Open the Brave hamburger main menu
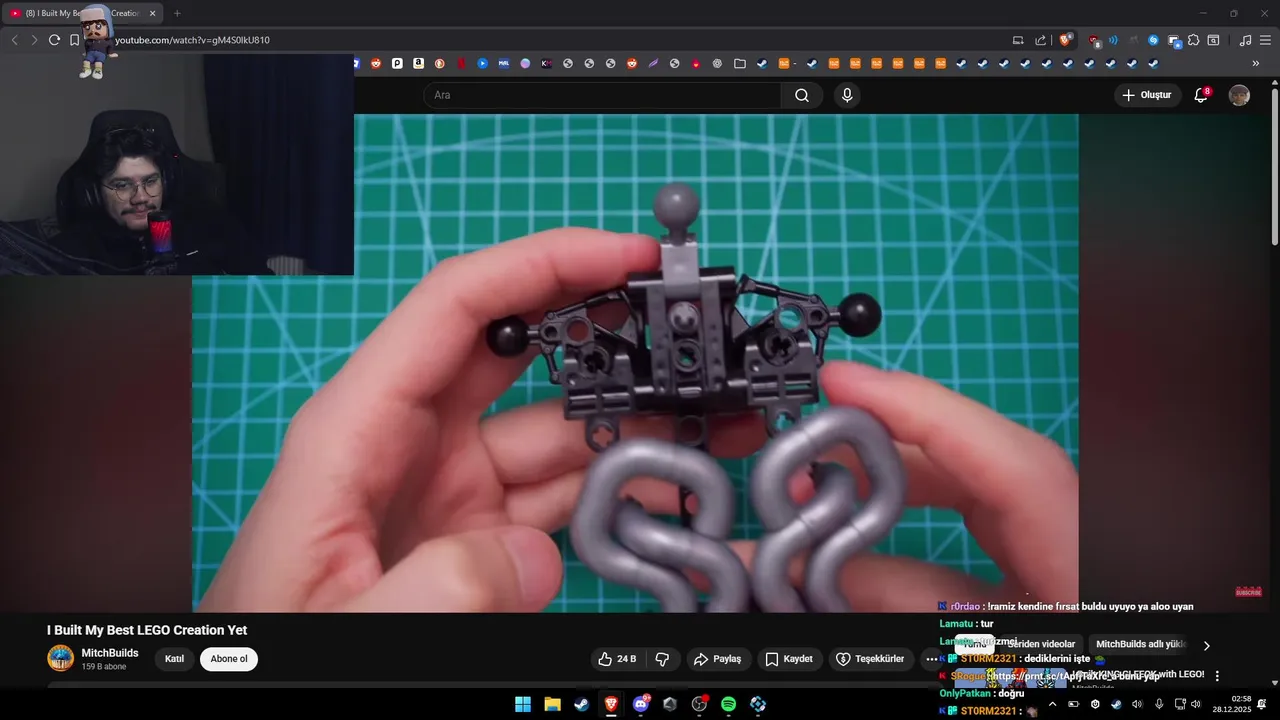1280x720 pixels. pyautogui.click(x=1266, y=40)
